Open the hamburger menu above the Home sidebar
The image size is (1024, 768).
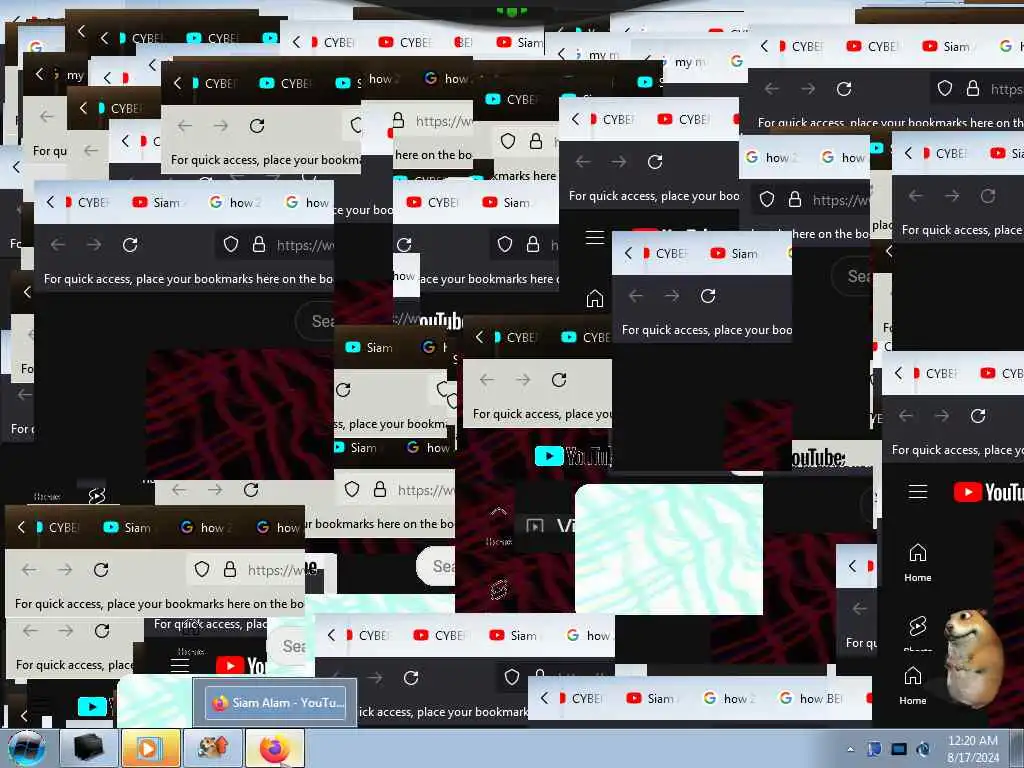pos(918,492)
